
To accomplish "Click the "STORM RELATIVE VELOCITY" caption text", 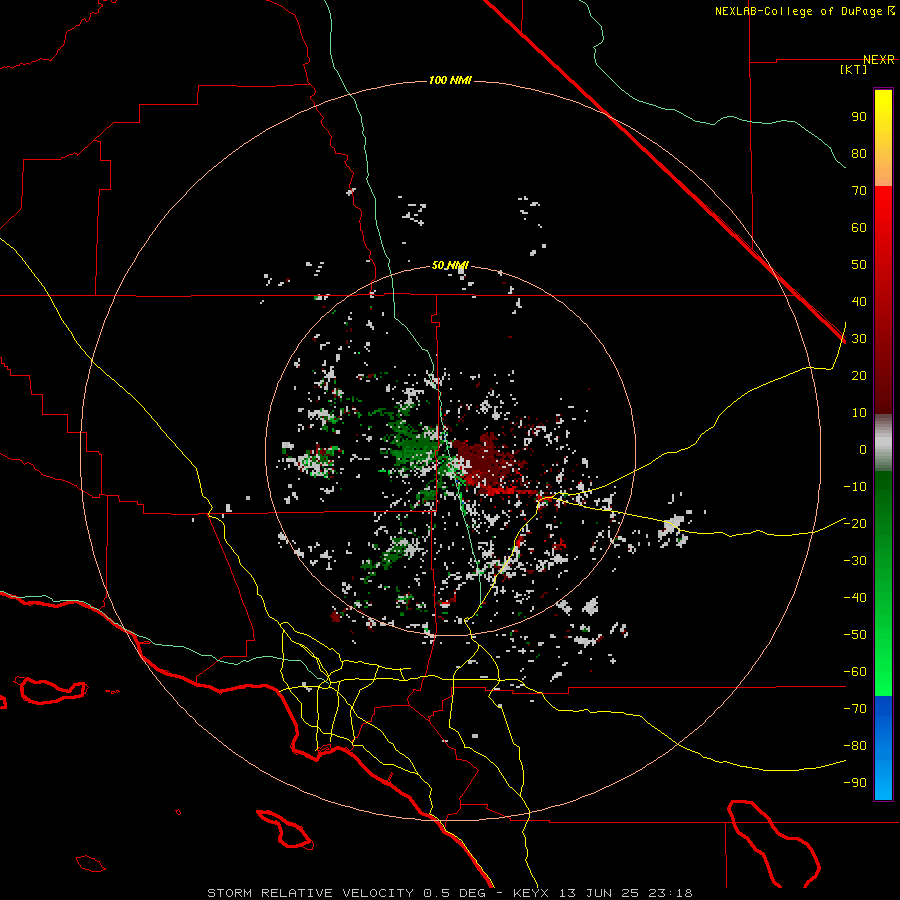I will point(311,893).
